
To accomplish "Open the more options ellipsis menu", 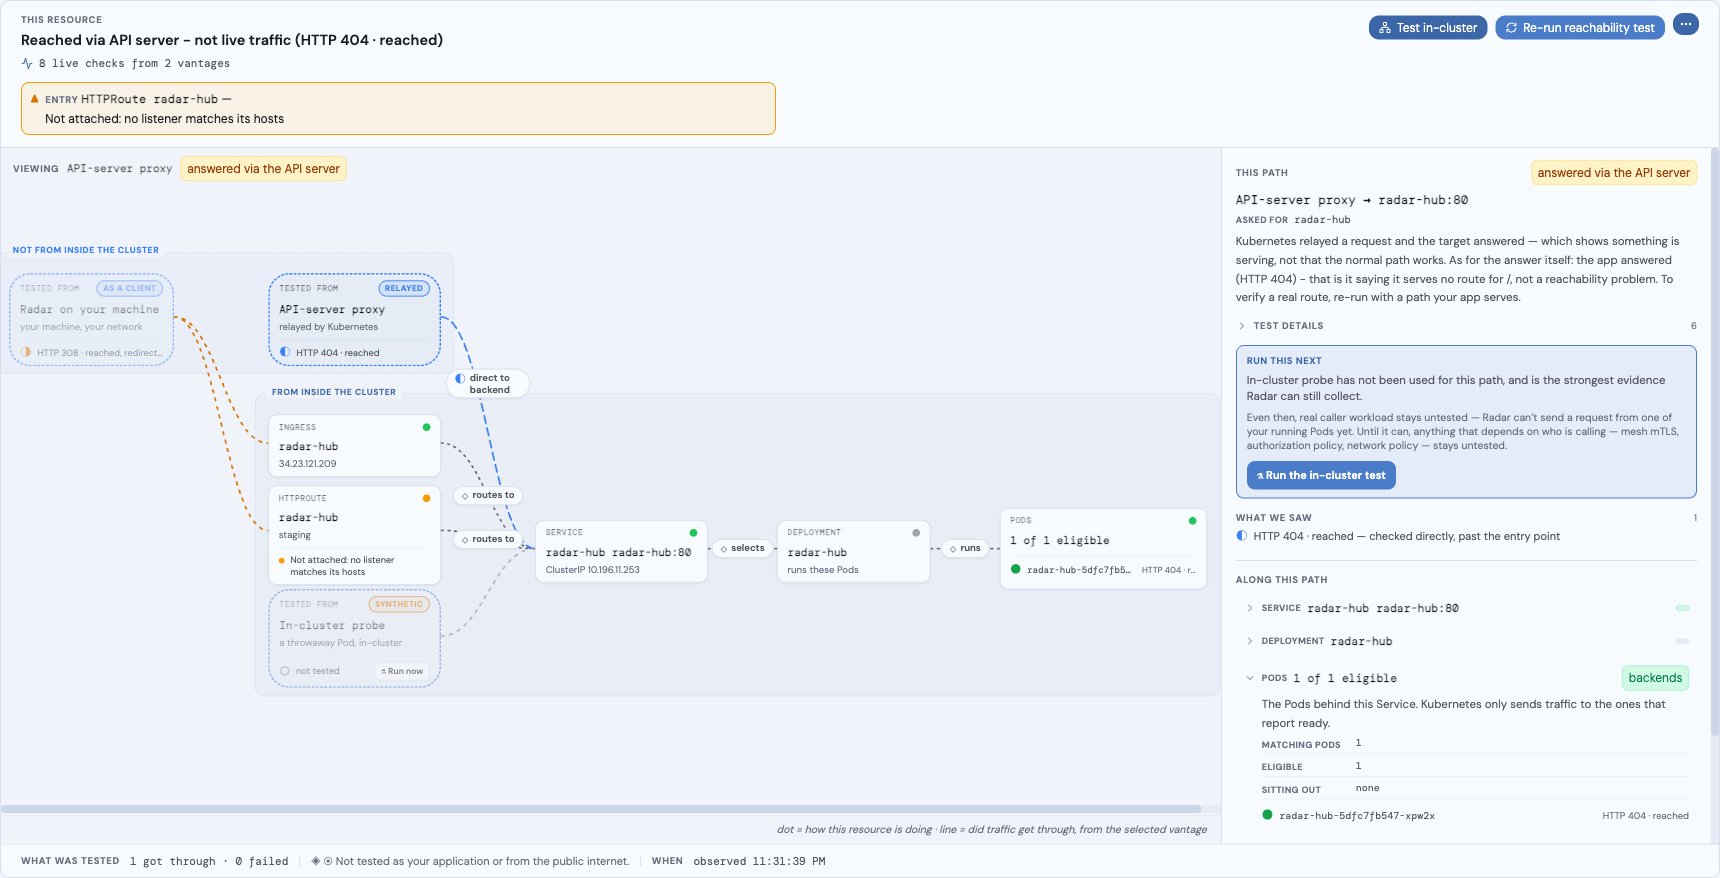I will 1685,24.
